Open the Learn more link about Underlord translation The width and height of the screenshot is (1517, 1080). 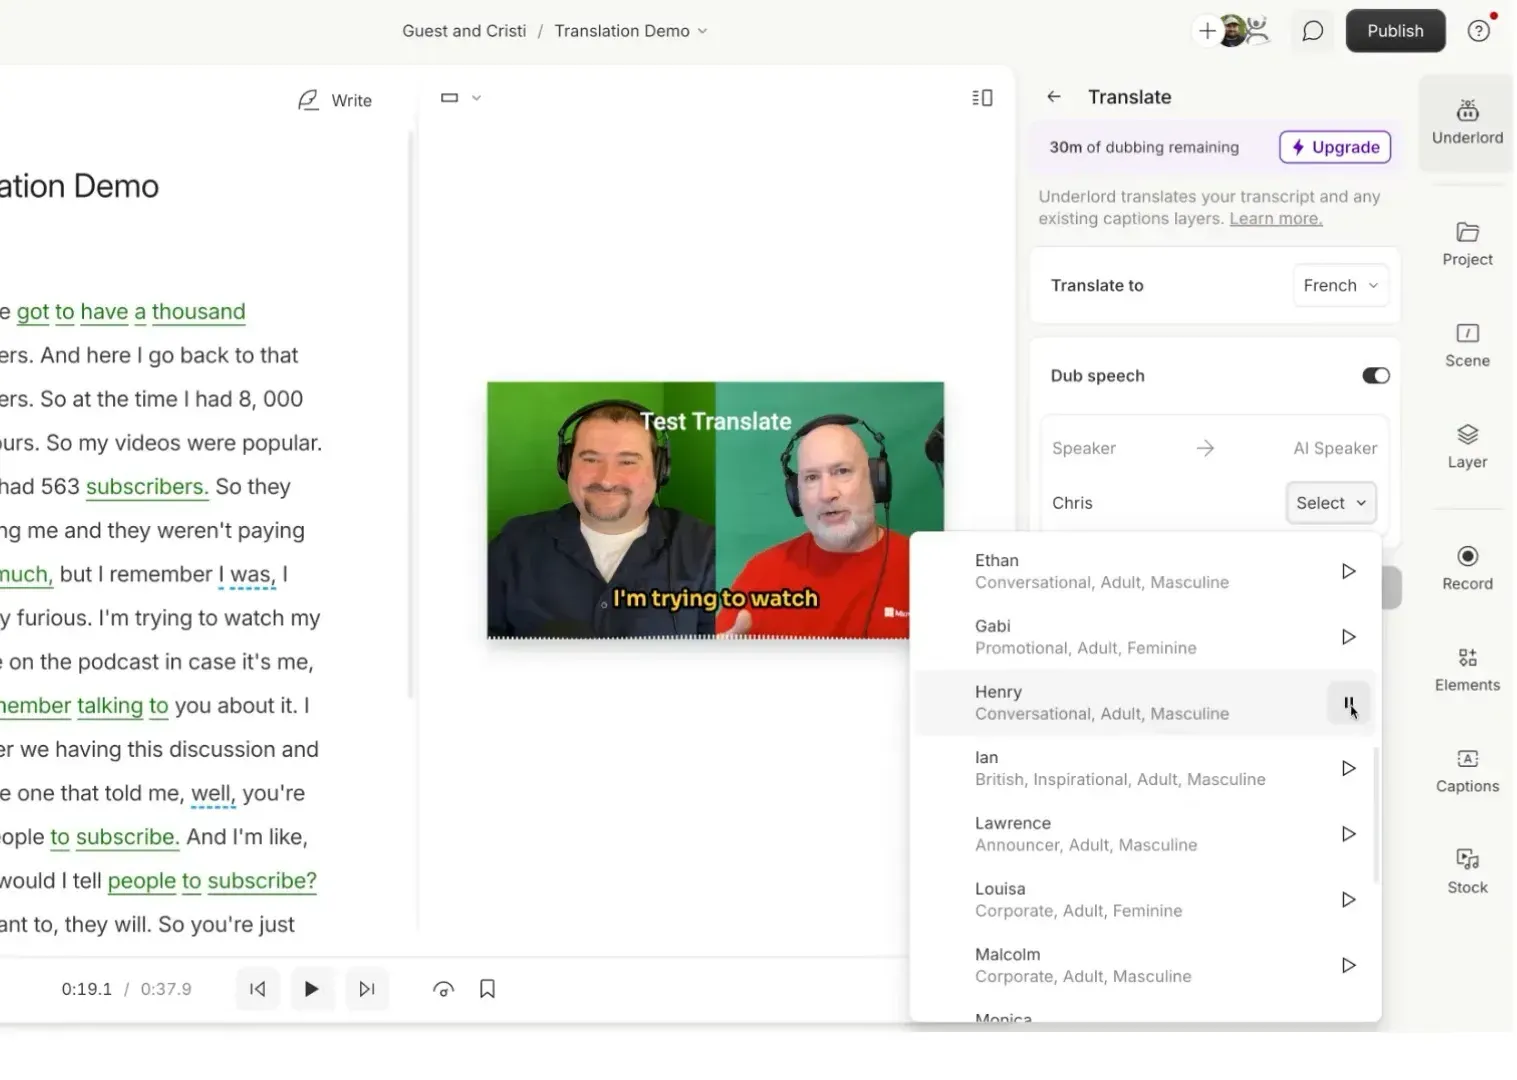1275,218
